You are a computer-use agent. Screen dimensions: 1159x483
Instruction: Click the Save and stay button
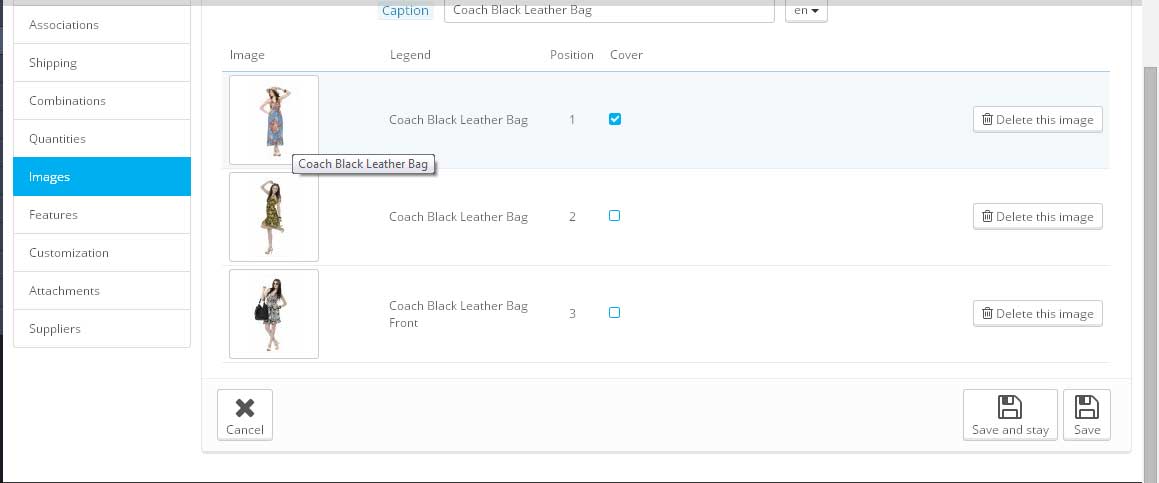[x=1010, y=415]
